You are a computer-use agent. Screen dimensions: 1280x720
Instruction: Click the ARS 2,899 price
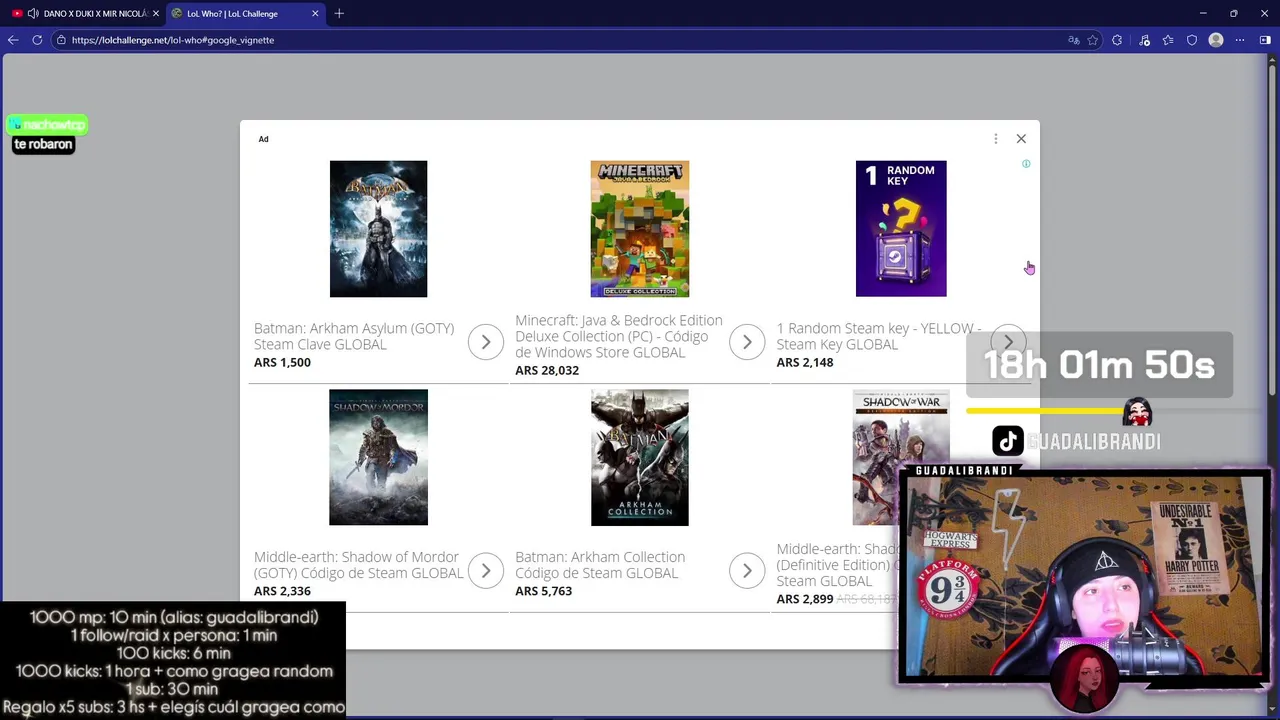[805, 599]
